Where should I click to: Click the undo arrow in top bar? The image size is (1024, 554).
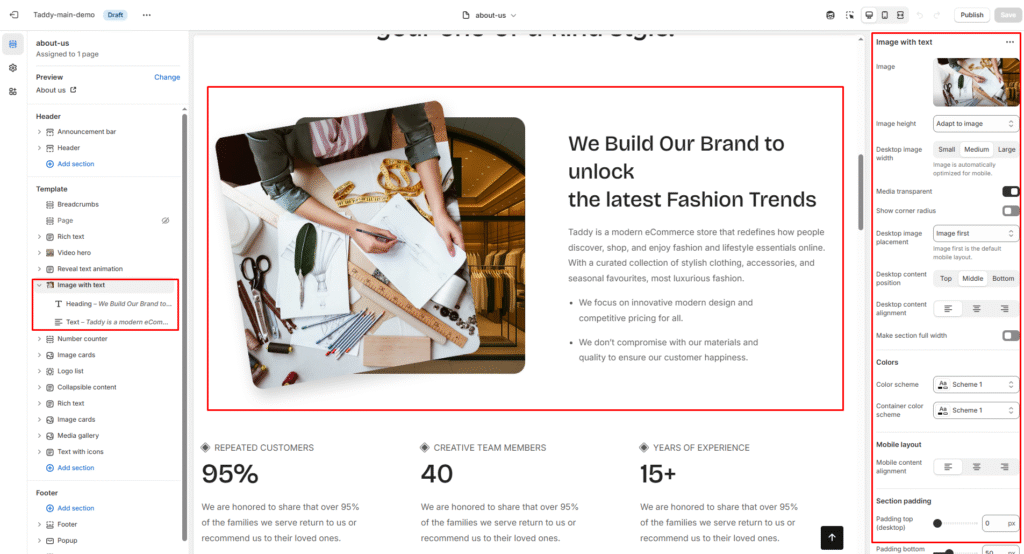pos(920,15)
